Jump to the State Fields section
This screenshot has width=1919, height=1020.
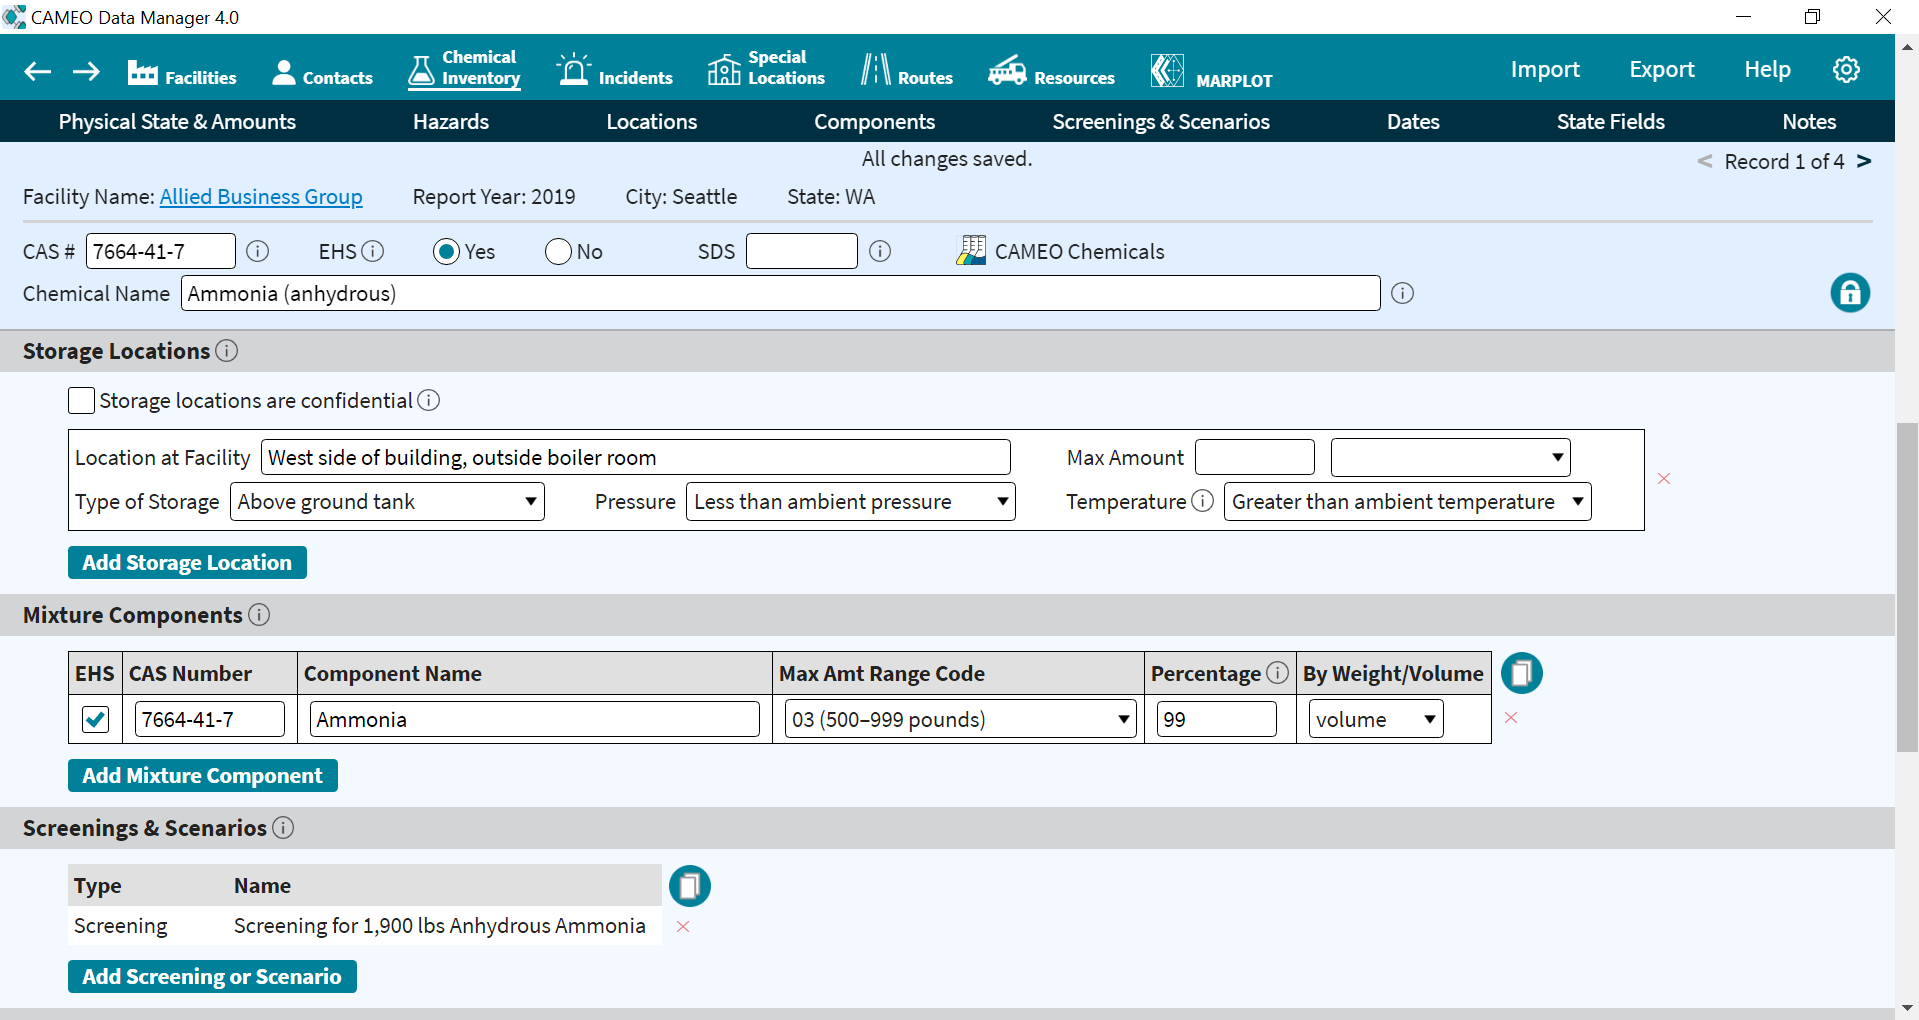click(1611, 122)
